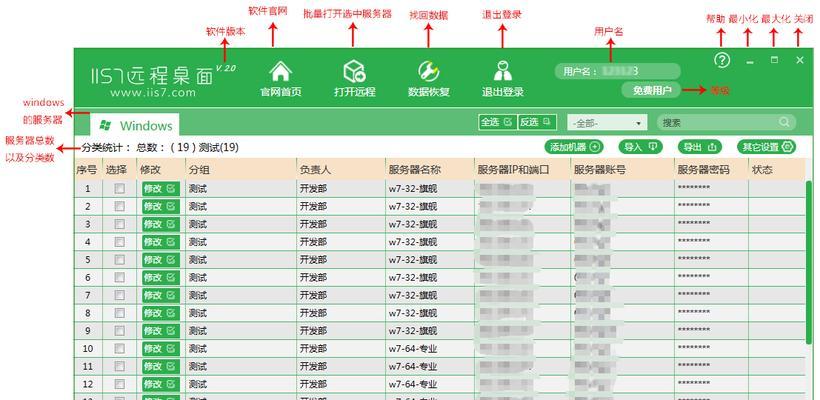Tick the checkbox in row 7

[x=120, y=295]
